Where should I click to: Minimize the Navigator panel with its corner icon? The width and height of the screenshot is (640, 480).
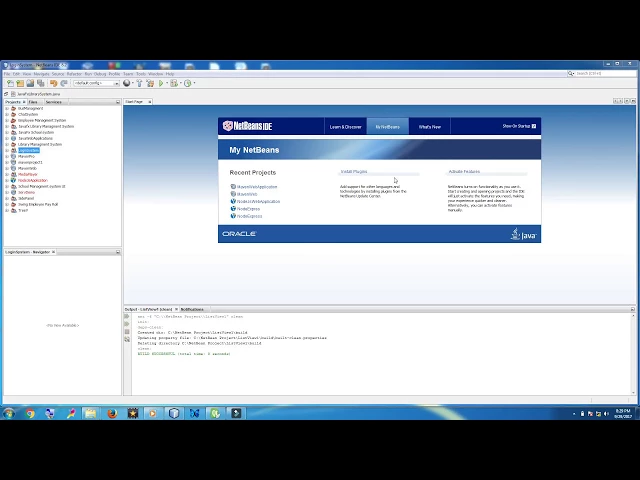point(118,252)
